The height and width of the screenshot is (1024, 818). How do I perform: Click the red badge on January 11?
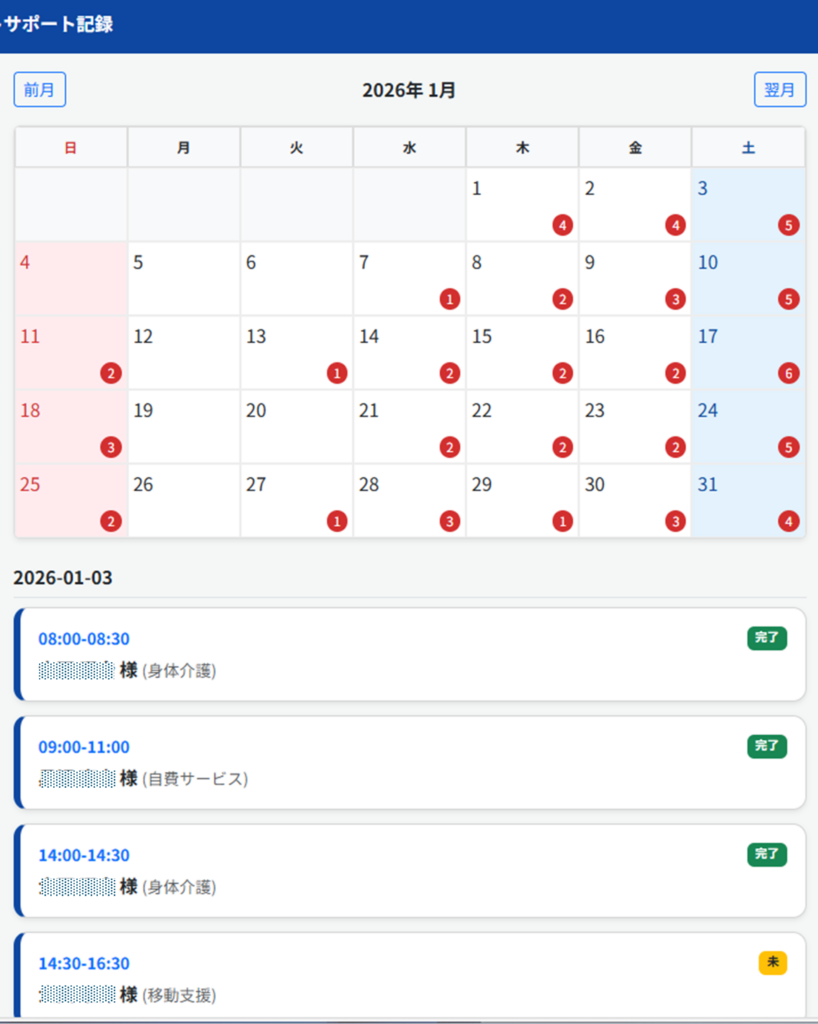coord(111,373)
